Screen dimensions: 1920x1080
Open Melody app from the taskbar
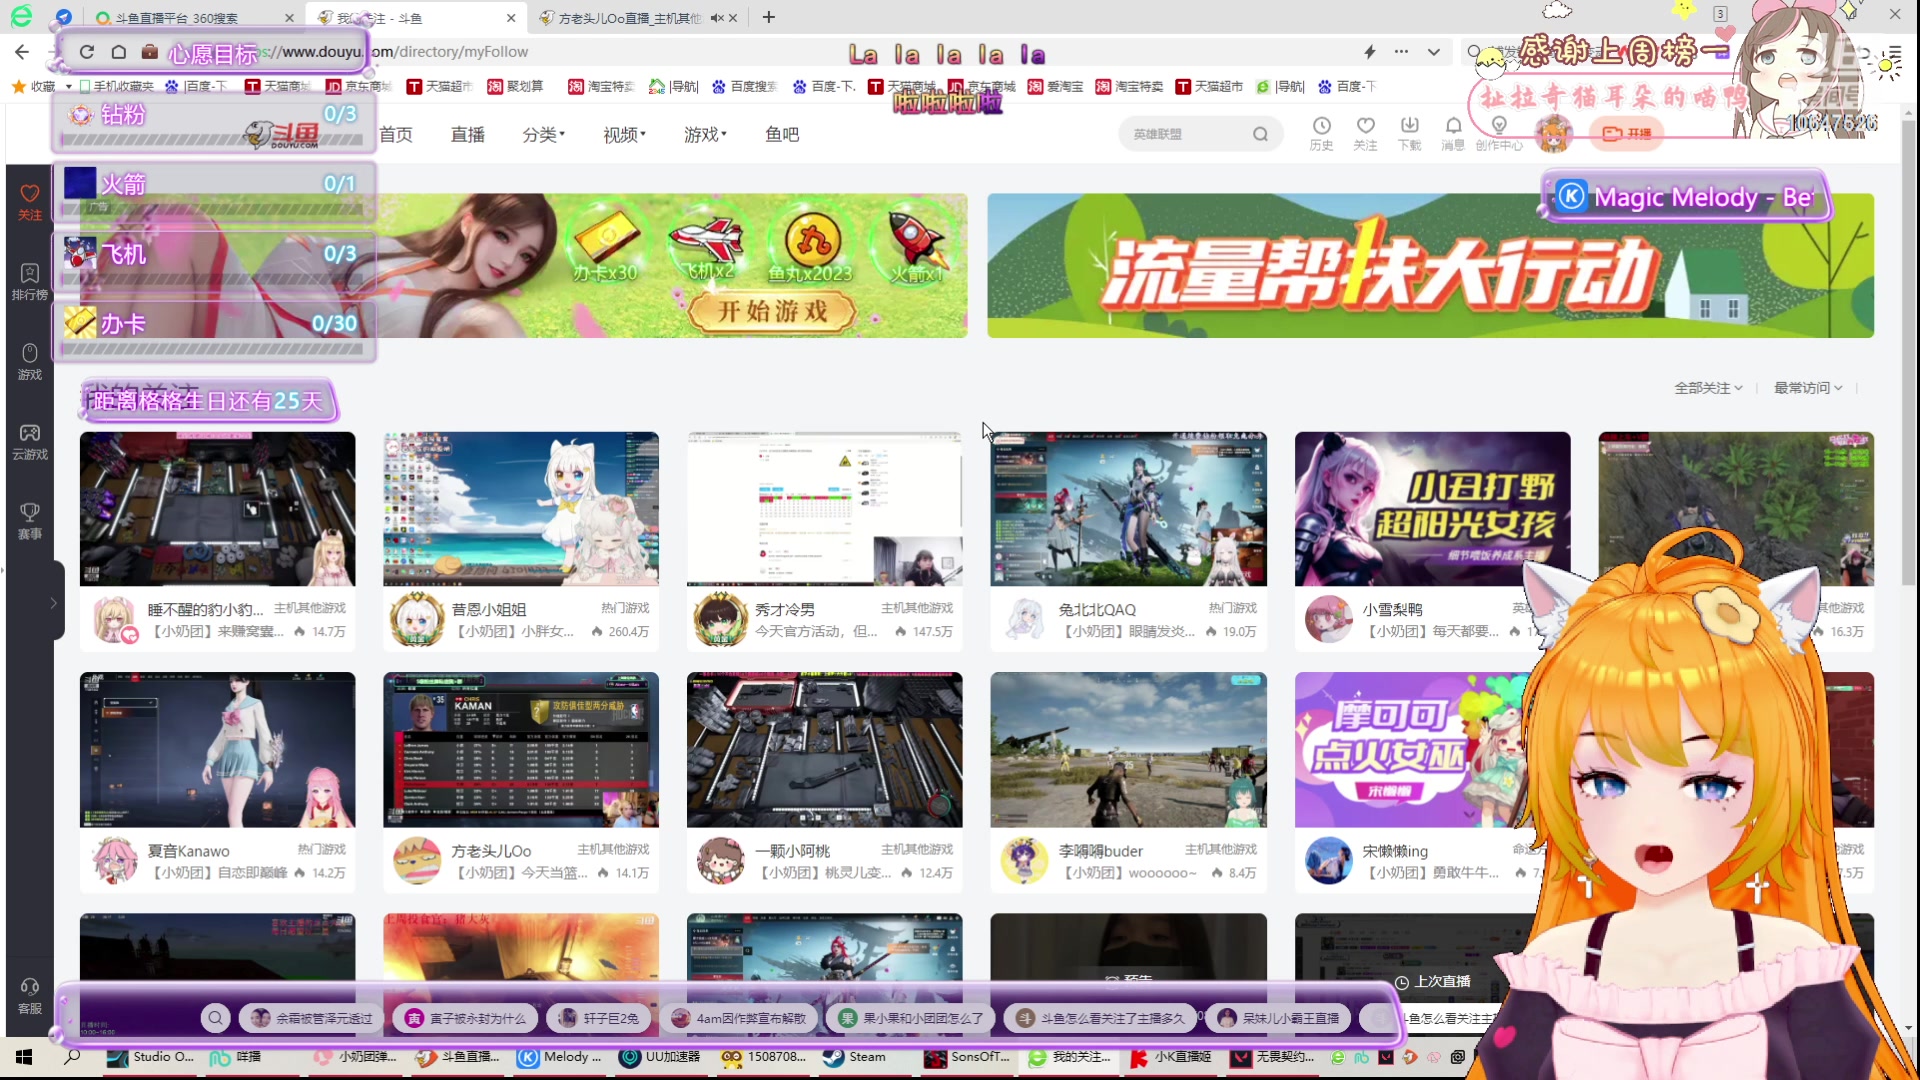coord(560,1057)
